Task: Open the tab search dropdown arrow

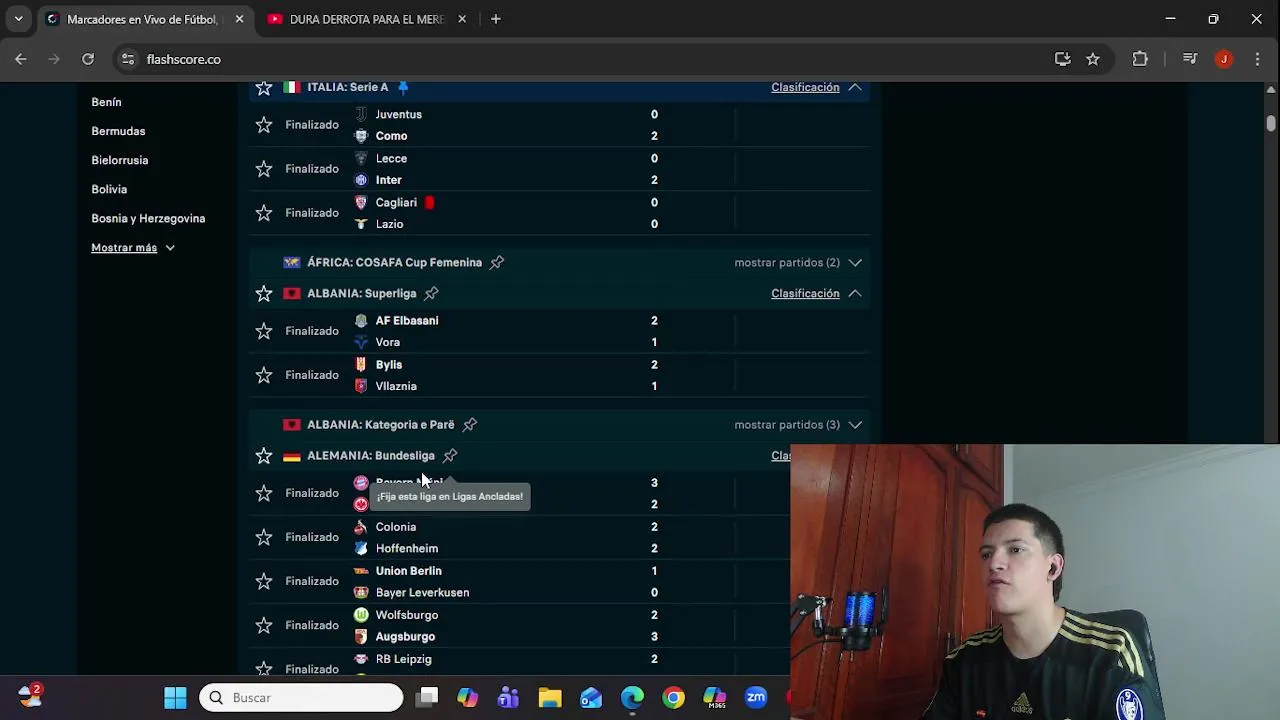Action: (x=18, y=19)
